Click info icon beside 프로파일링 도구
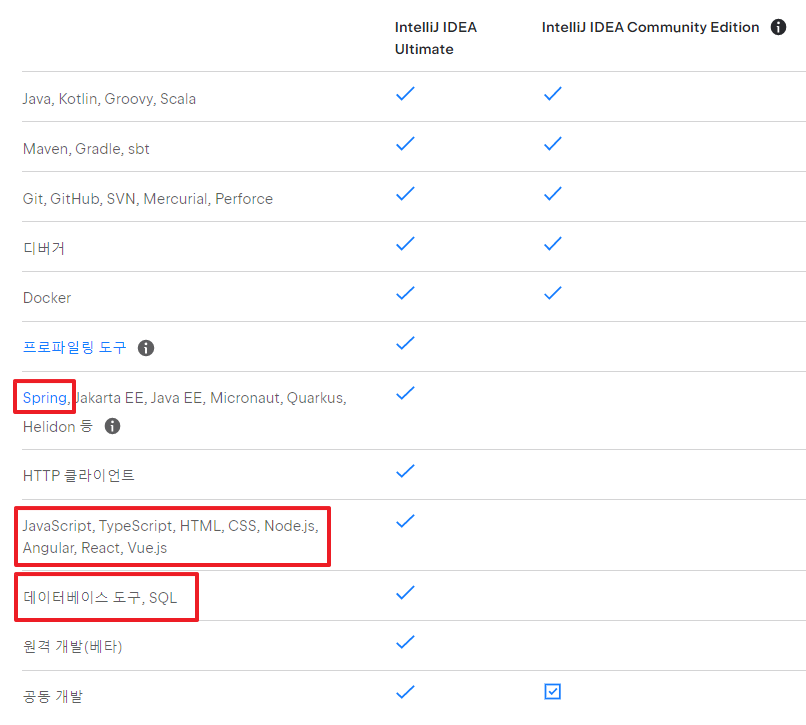This screenshot has width=806, height=725. click(x=146, y=348)
